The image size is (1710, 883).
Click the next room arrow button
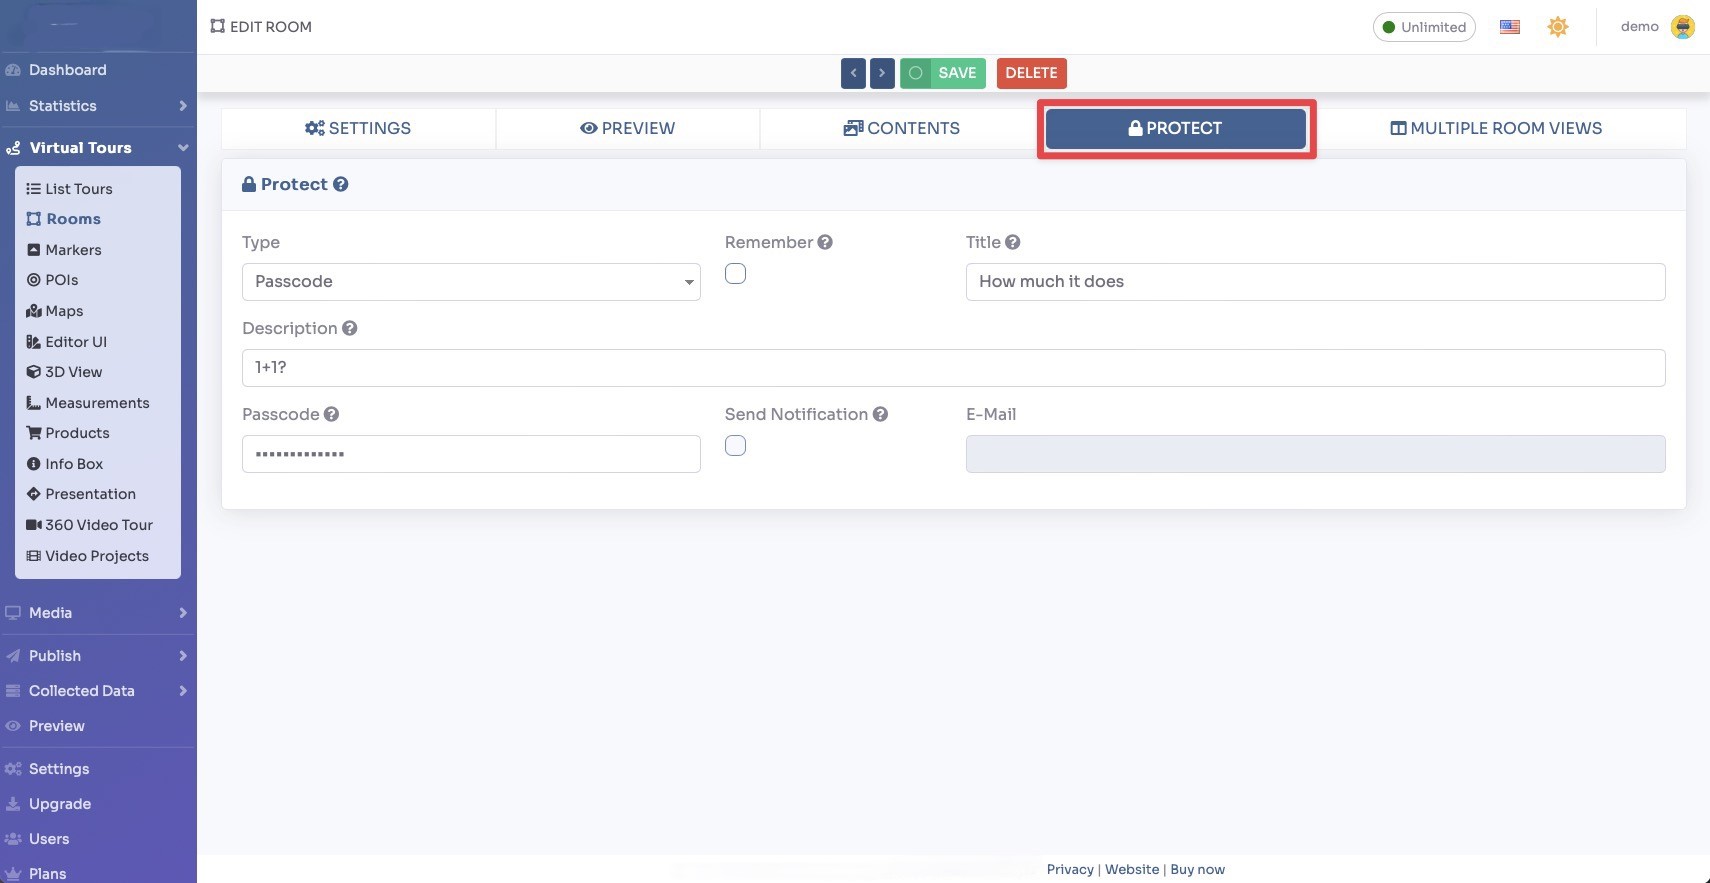(882, 73)
